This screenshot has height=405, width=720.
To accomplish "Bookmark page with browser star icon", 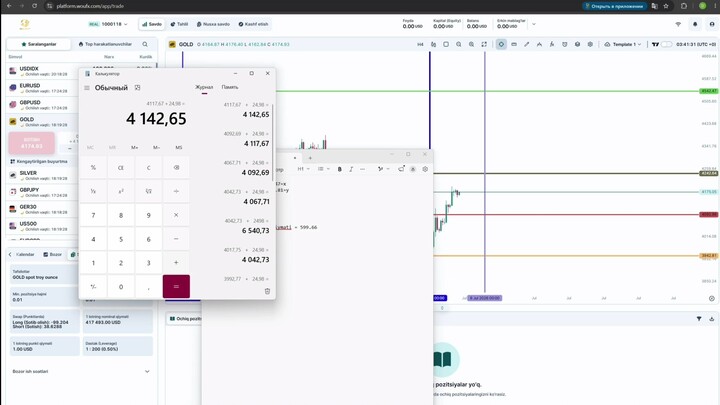I will click(666, 6).
